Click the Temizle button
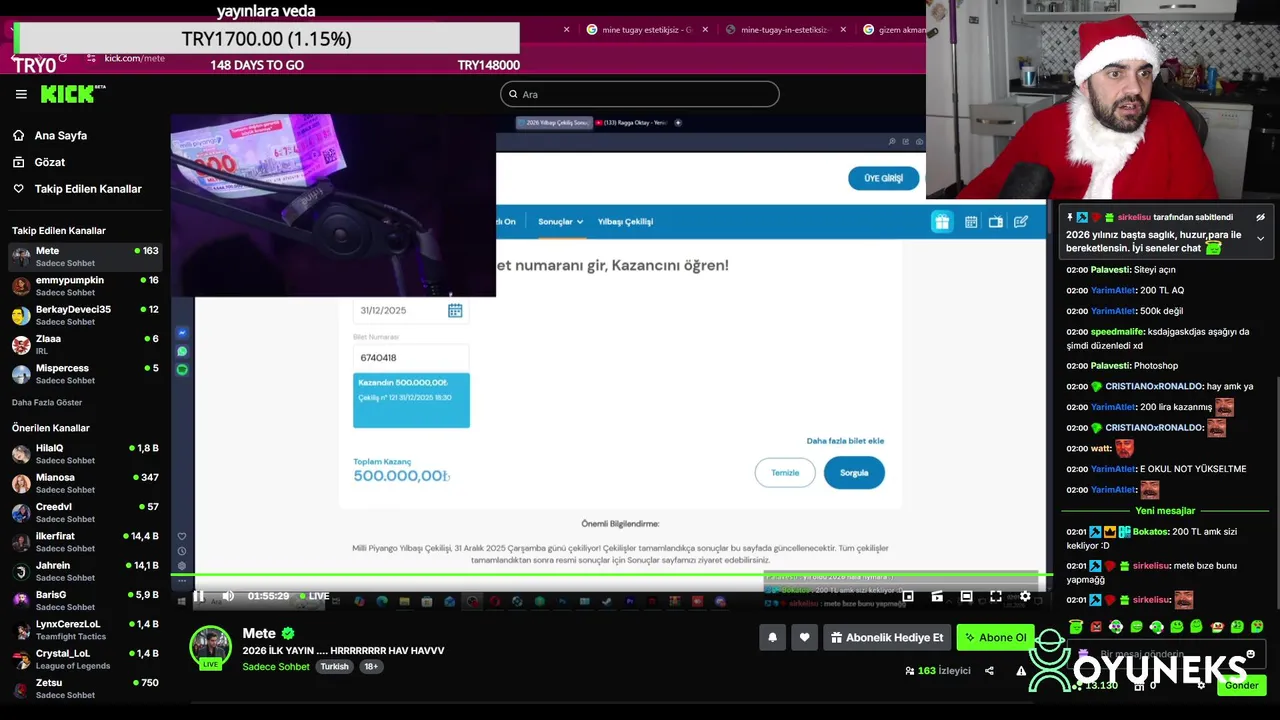This screenshot has width=1280, height=720. 785,473
